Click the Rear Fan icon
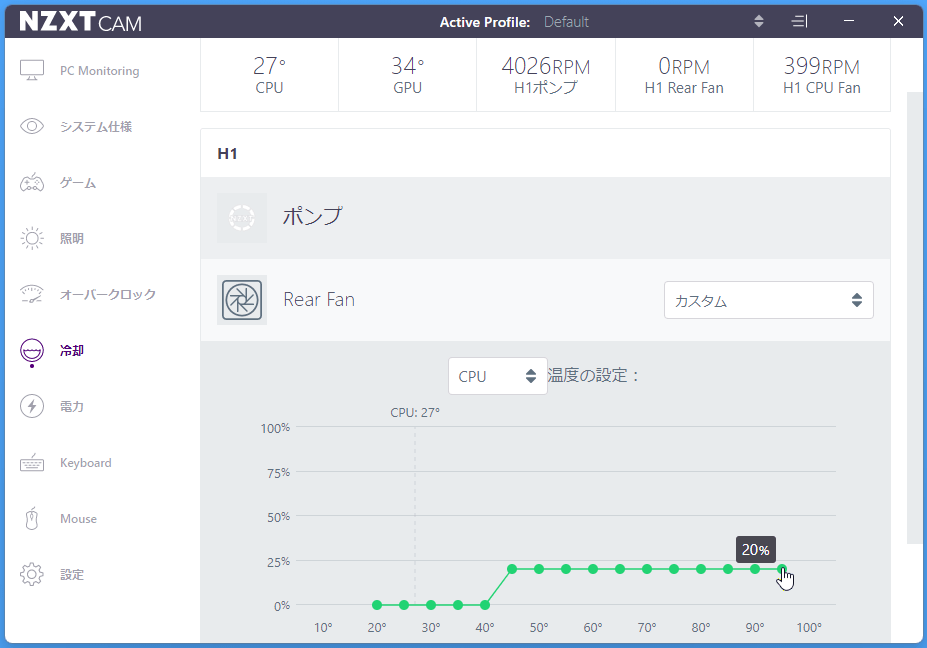 (242, 300)
